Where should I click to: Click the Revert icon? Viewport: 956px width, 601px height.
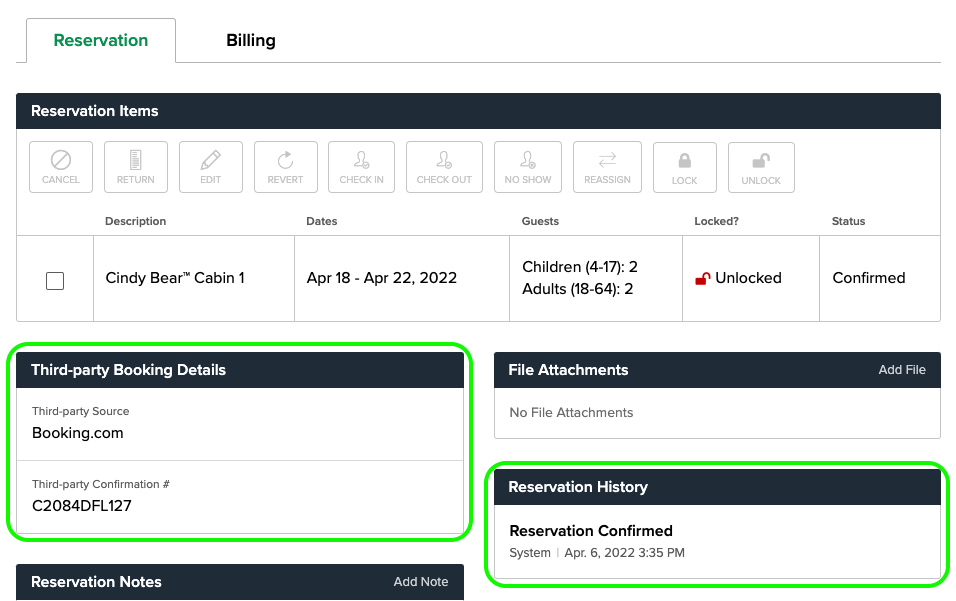point(285,167)
